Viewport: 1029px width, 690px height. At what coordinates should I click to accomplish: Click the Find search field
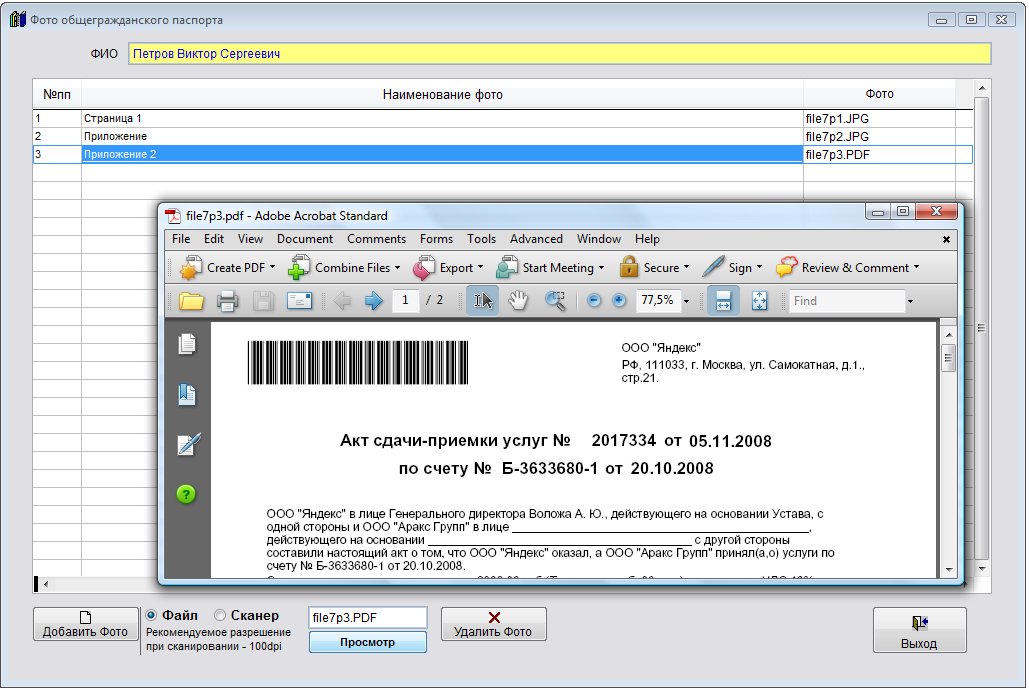click(x=845, y=301)
